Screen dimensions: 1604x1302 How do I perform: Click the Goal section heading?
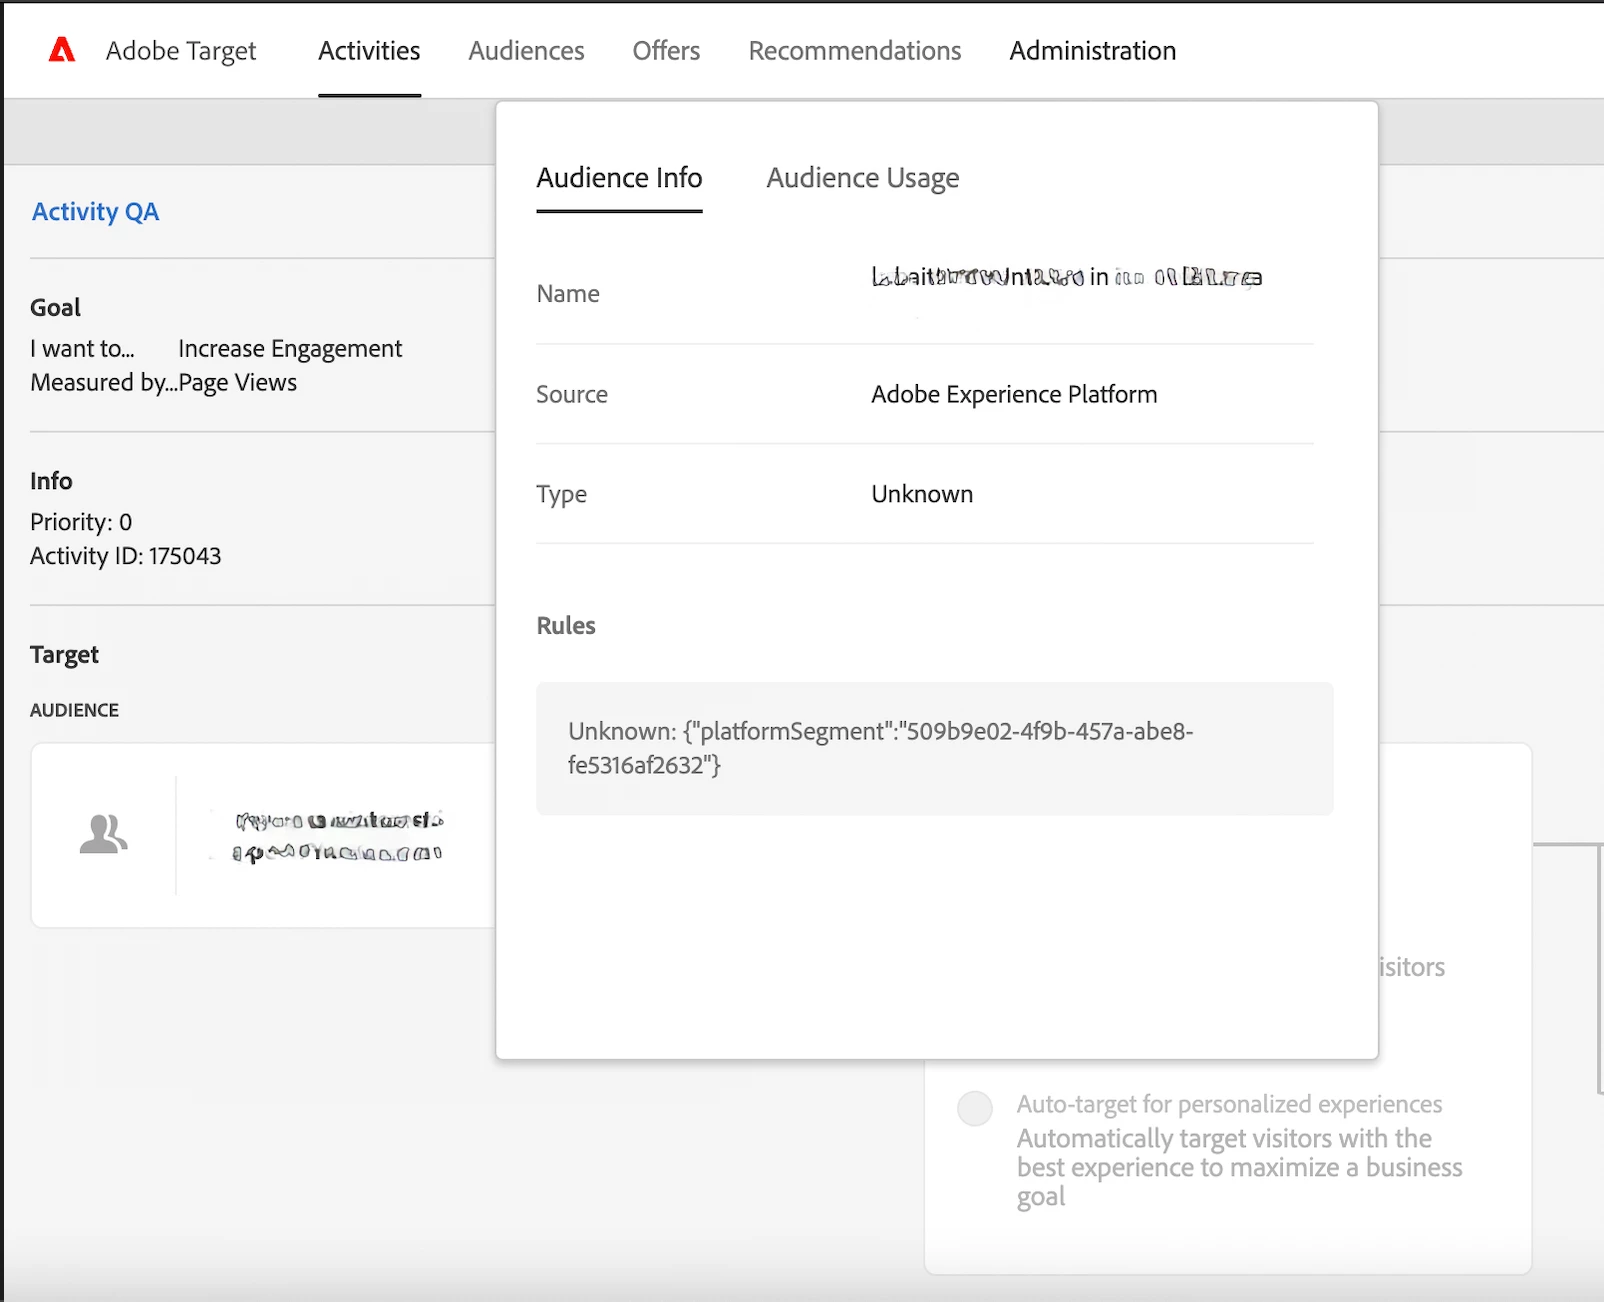click(55, 308)
